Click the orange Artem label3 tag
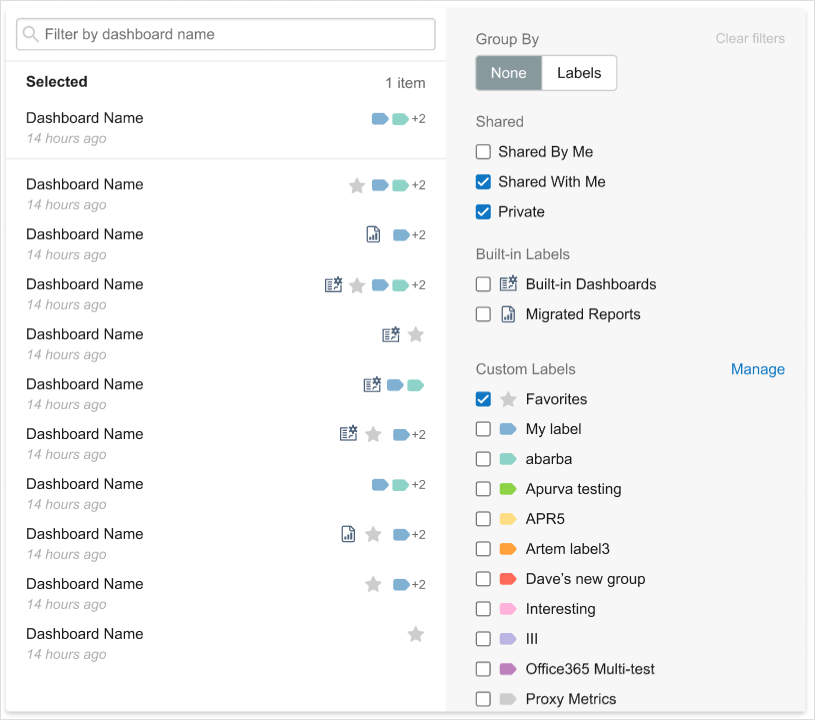This screenshot has height=720, width=815. [508, 549]
